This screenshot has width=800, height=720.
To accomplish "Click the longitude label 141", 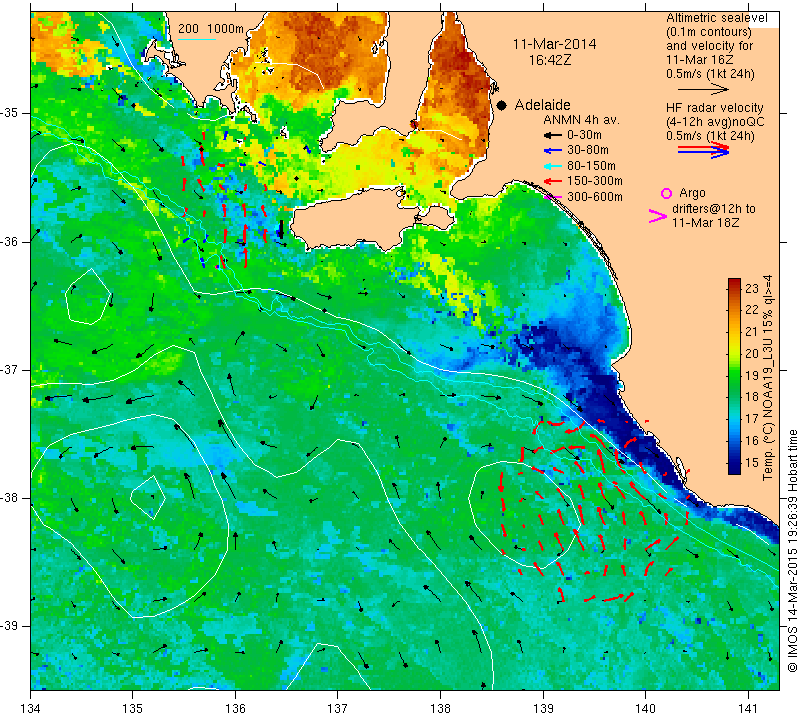I will click(x=748, y=709).
